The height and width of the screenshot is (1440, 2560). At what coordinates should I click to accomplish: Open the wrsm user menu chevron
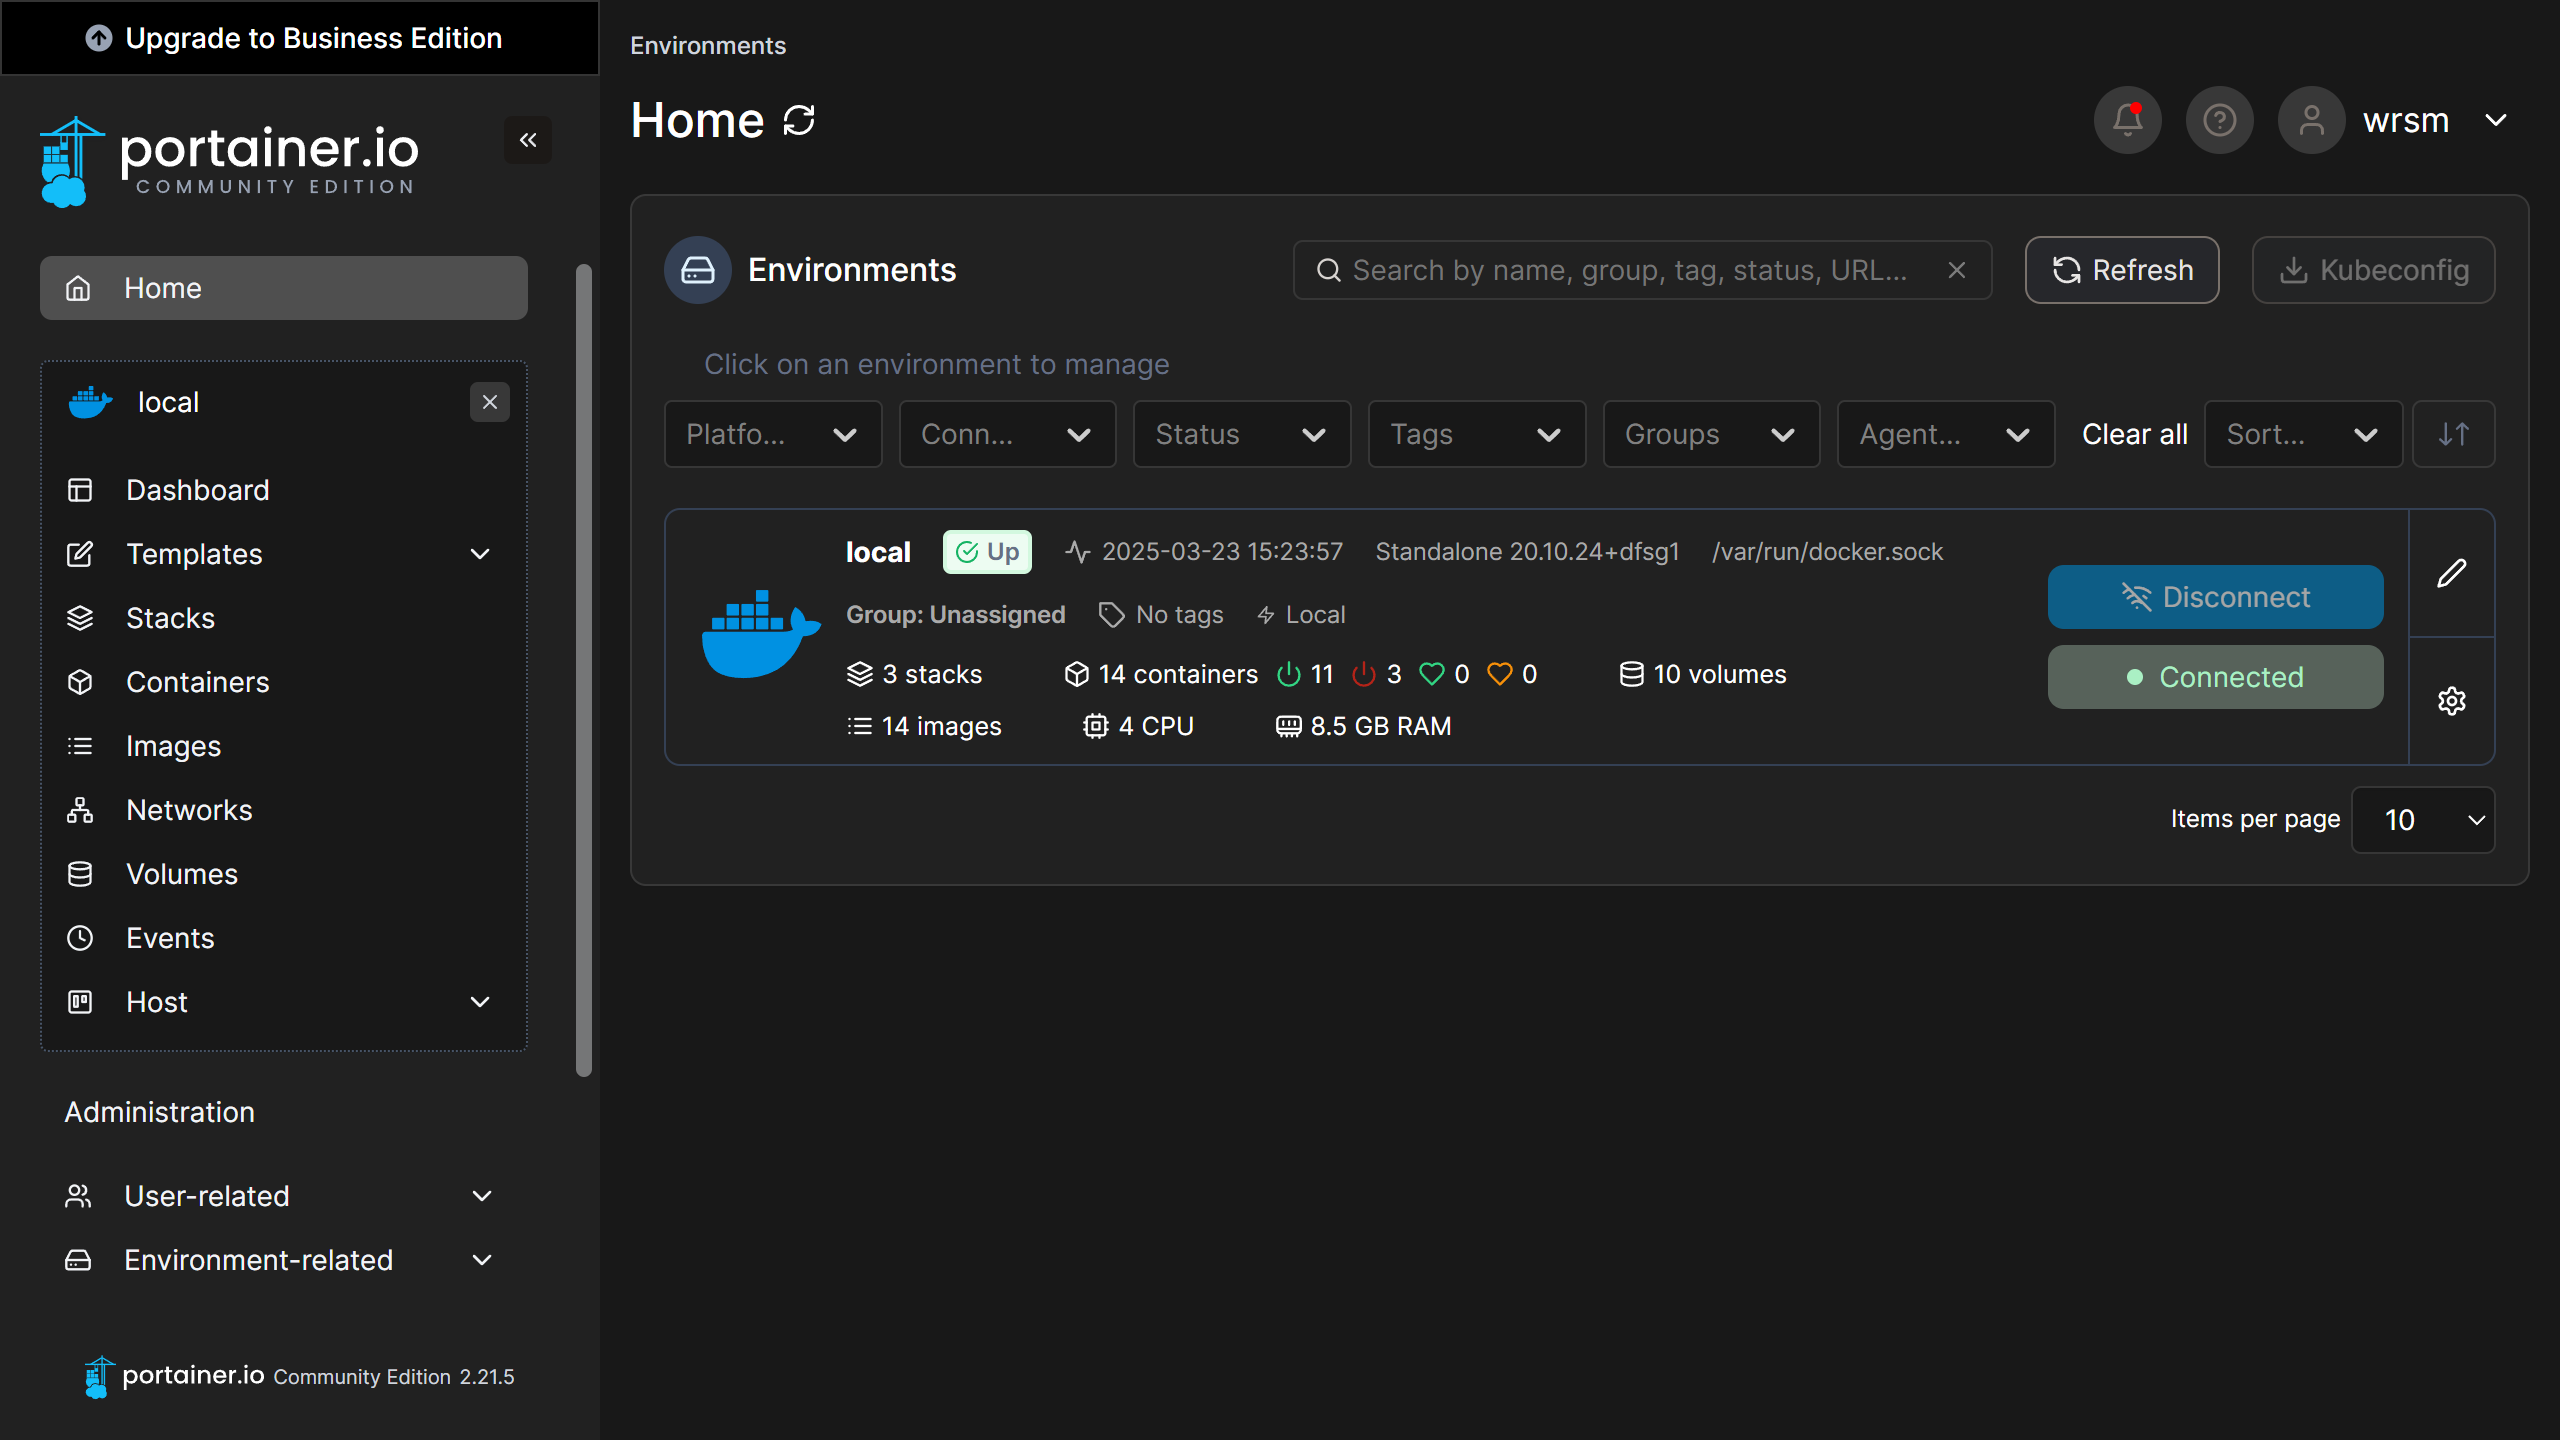2496,120
